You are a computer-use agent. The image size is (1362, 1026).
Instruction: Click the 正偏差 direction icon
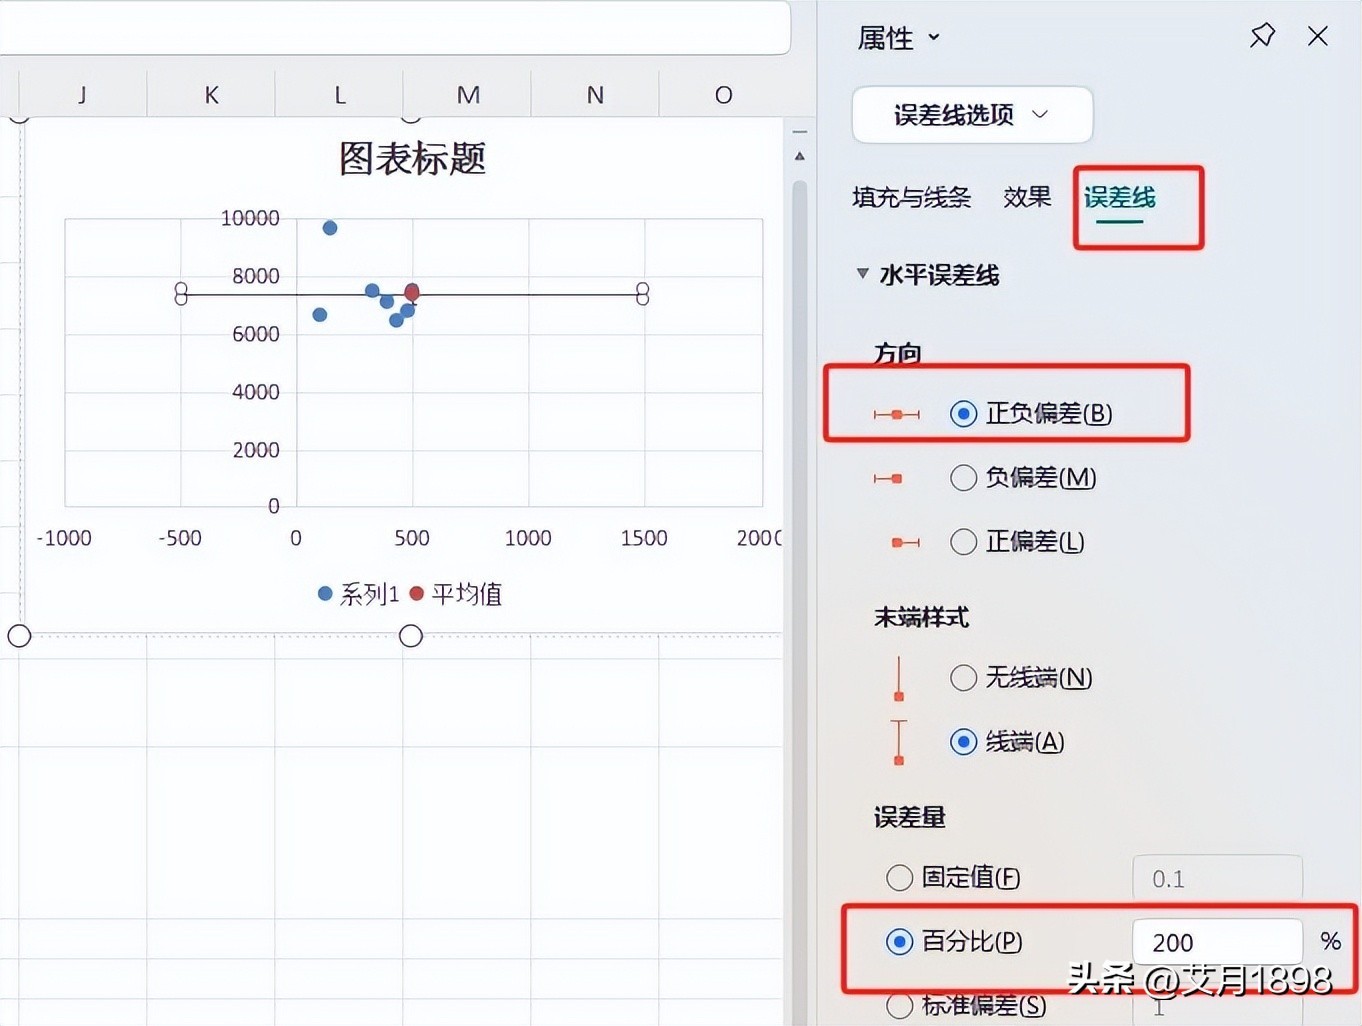pos(905,542)
